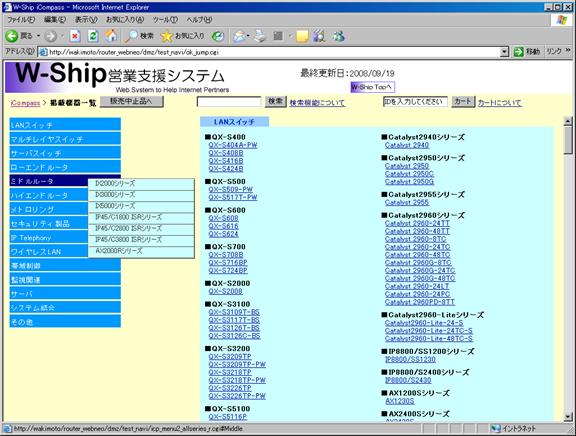This screenshot has height=436, width=576.
Task: Refresh the page with the green arrows icon
Action: point(93,36)
